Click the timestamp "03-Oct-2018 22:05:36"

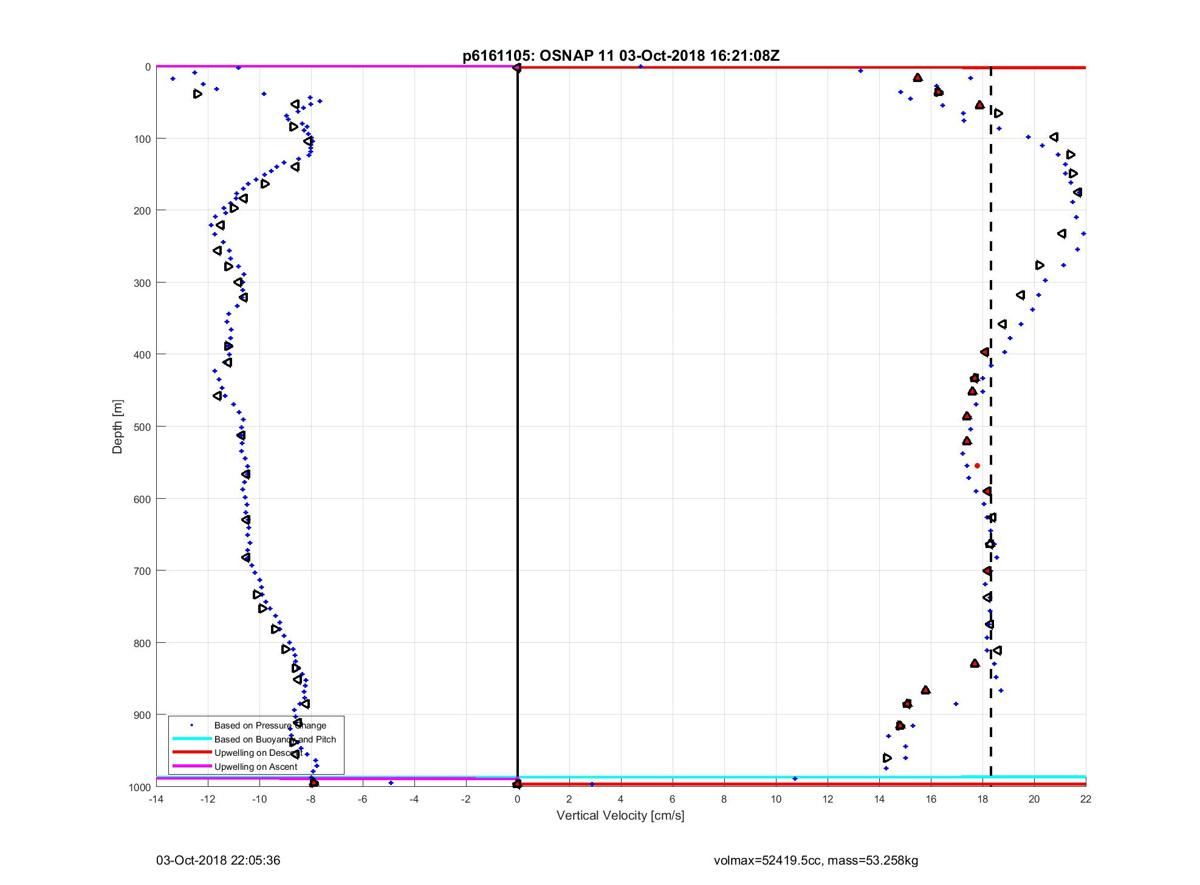tap(217, 860)
